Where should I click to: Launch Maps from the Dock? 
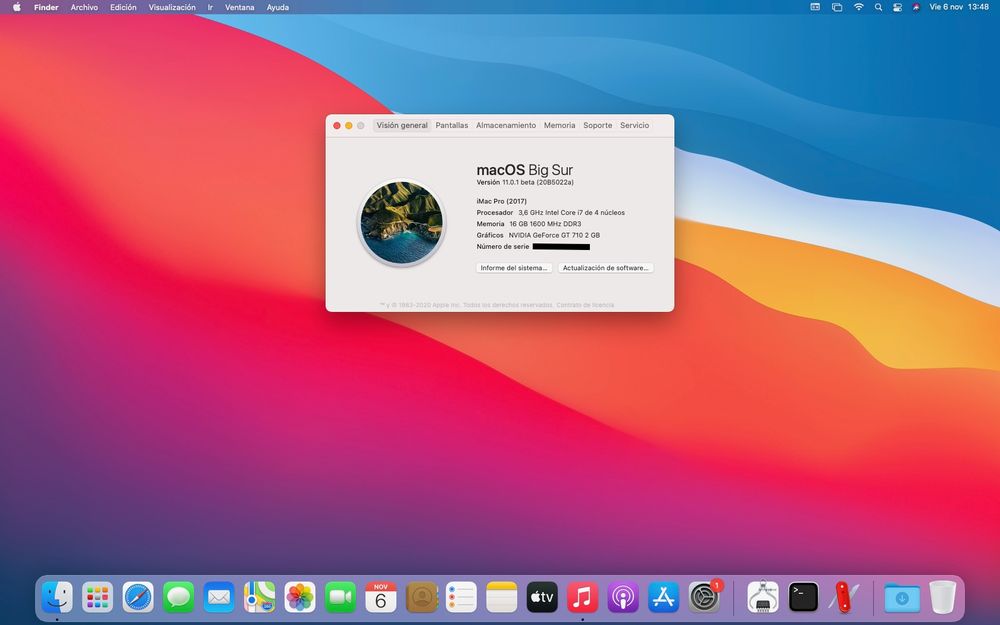[260, 598]
